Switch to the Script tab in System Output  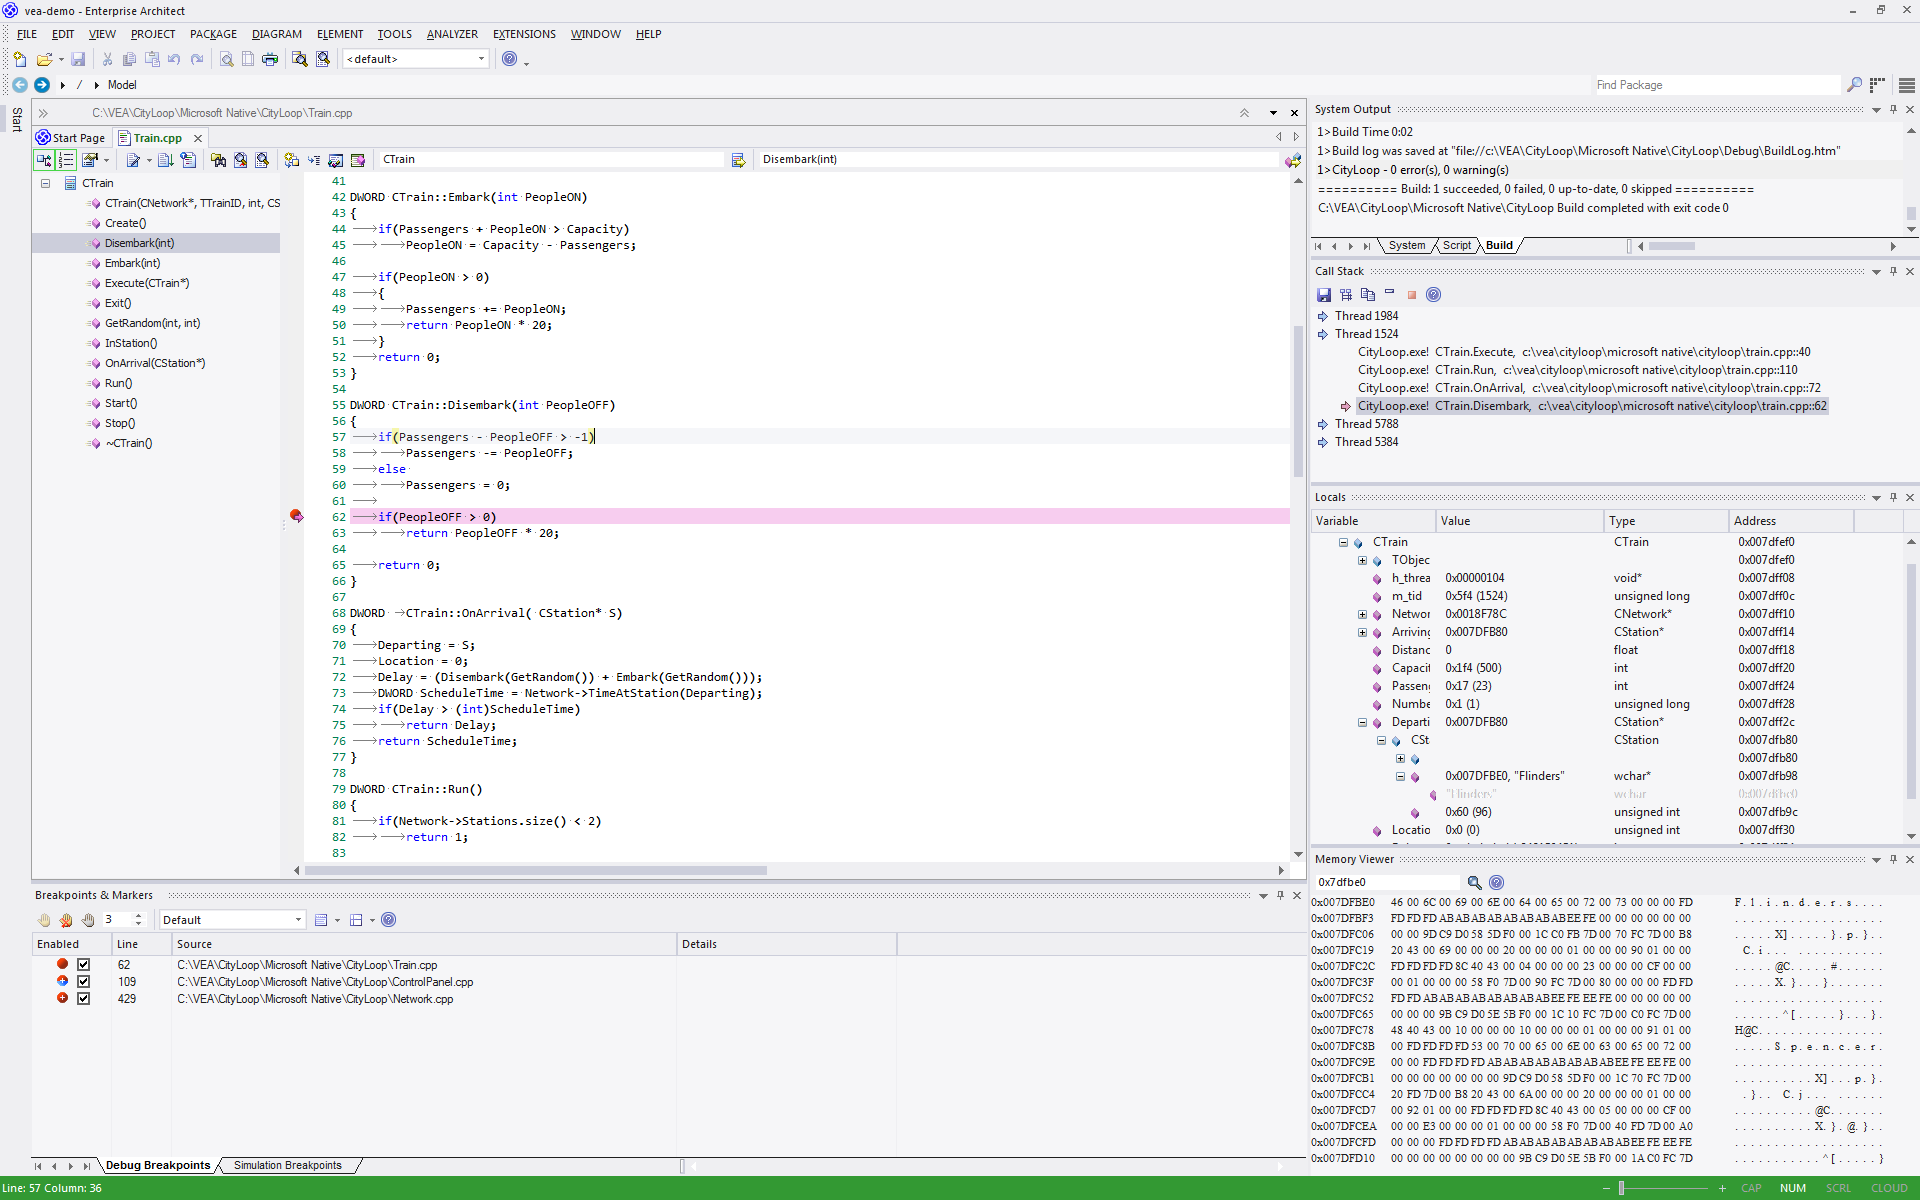[x=1456, y=245]
